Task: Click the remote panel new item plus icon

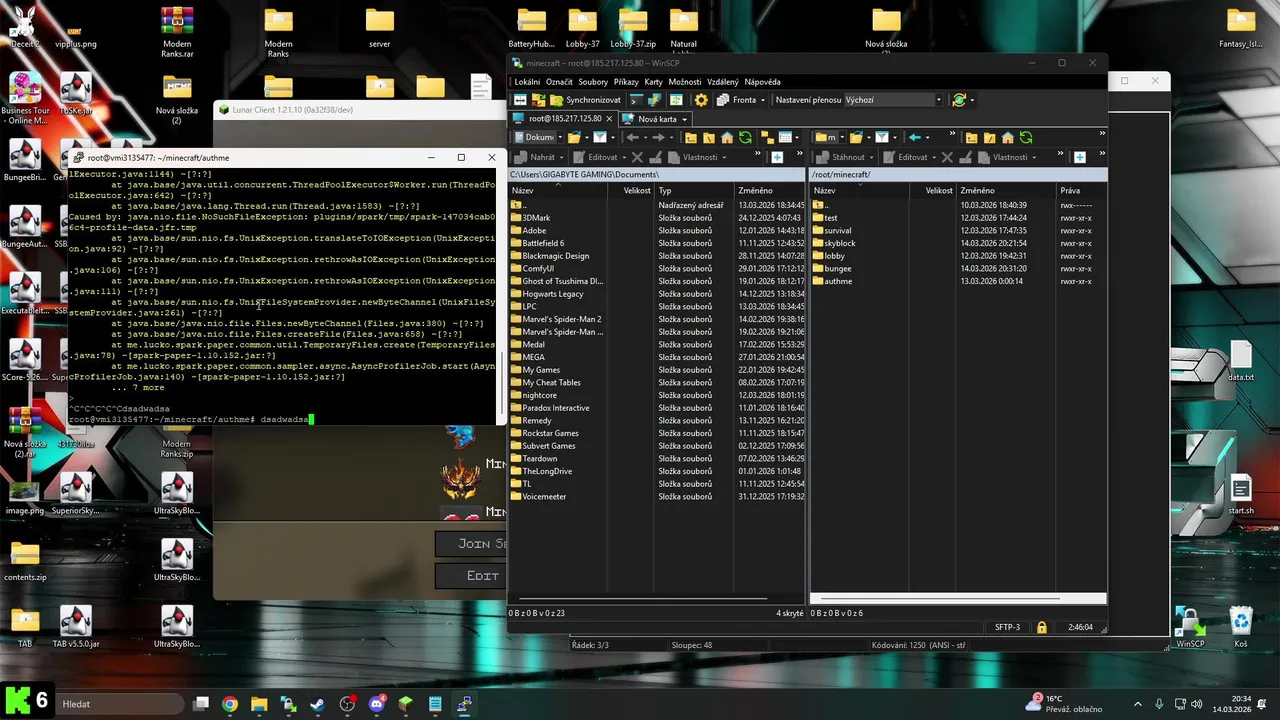Action: click(x=1080, y=157)
